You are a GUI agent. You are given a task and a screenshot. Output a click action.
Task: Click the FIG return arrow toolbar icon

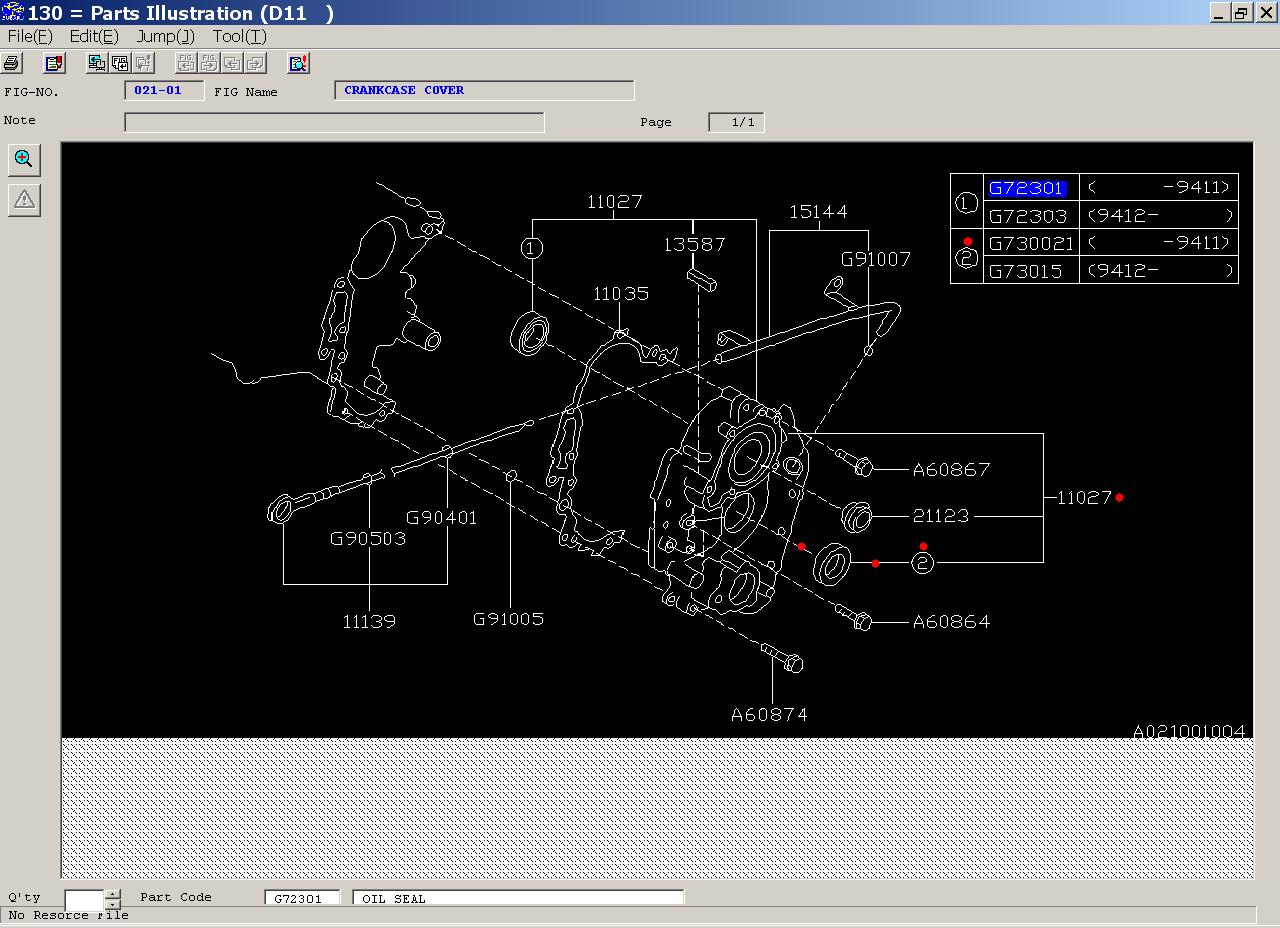click(x=120, y=63)
